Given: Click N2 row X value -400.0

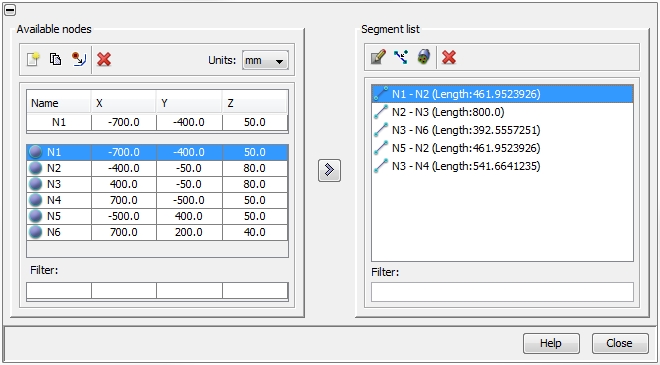Looking at the screenshot, I should (x=124, y=168).
